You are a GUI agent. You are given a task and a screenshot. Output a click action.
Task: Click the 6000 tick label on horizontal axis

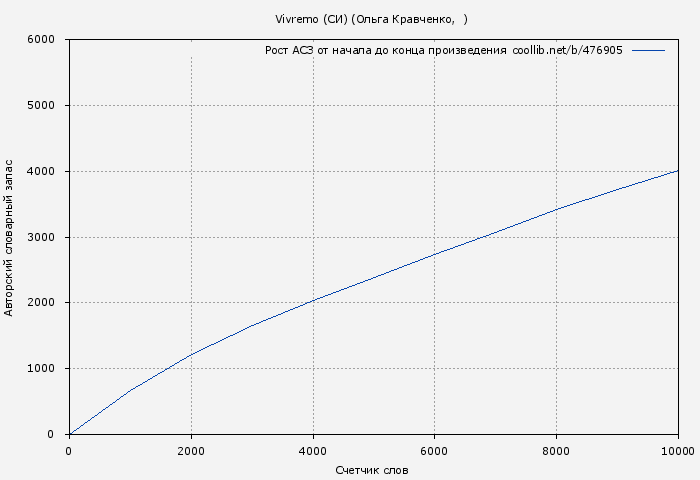(x=433, y=451)
